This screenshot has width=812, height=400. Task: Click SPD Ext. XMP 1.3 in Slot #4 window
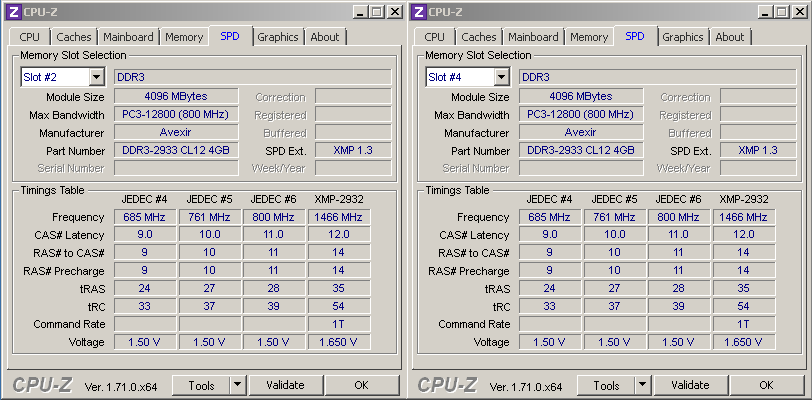click(x=758, y=150)
